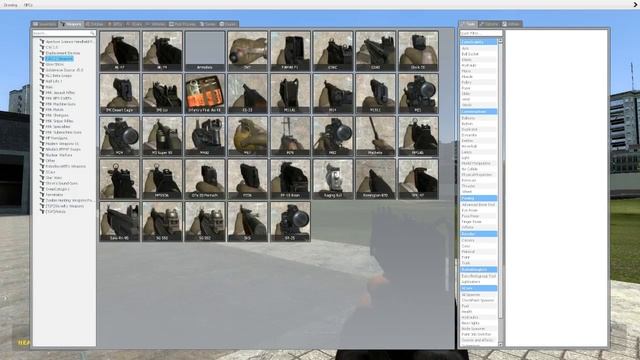Collapse the Construction tool category header
Image resolution: width=640 pixels, height=360 pixels.
tap(478, 111)
